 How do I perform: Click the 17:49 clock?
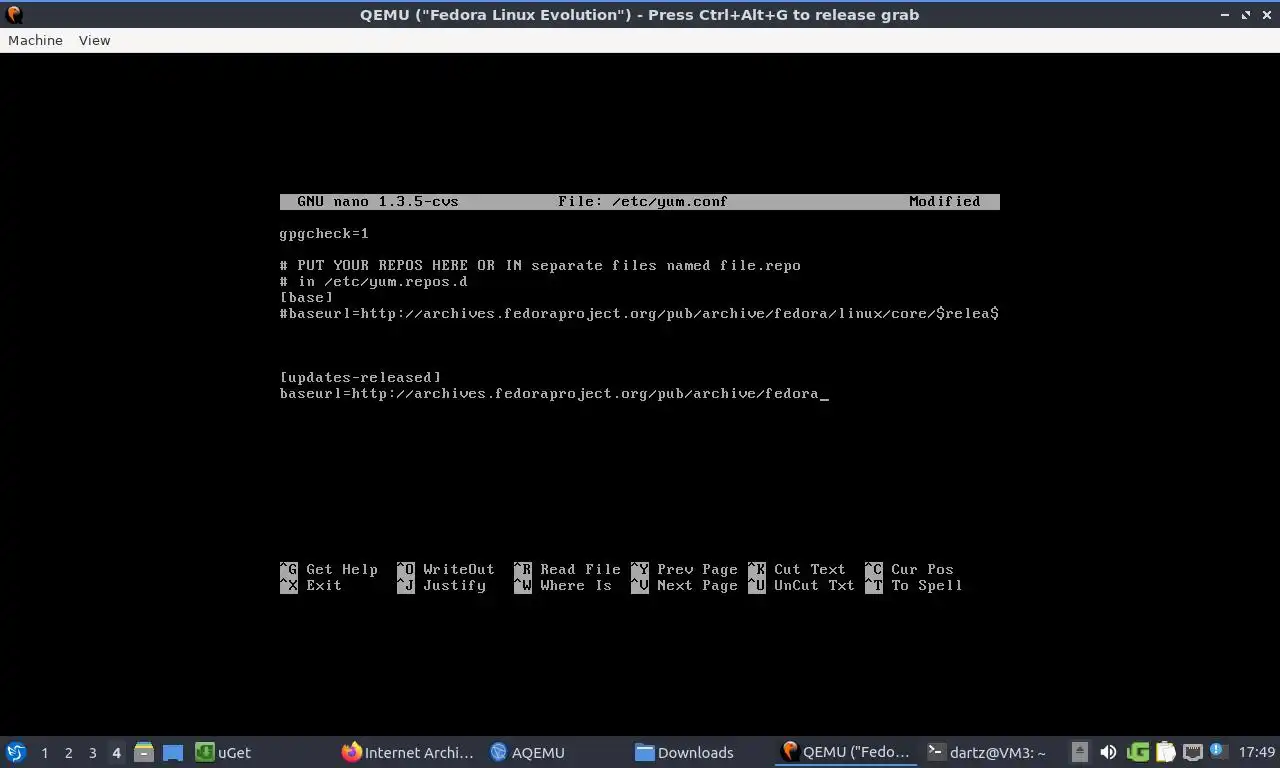1257,752
